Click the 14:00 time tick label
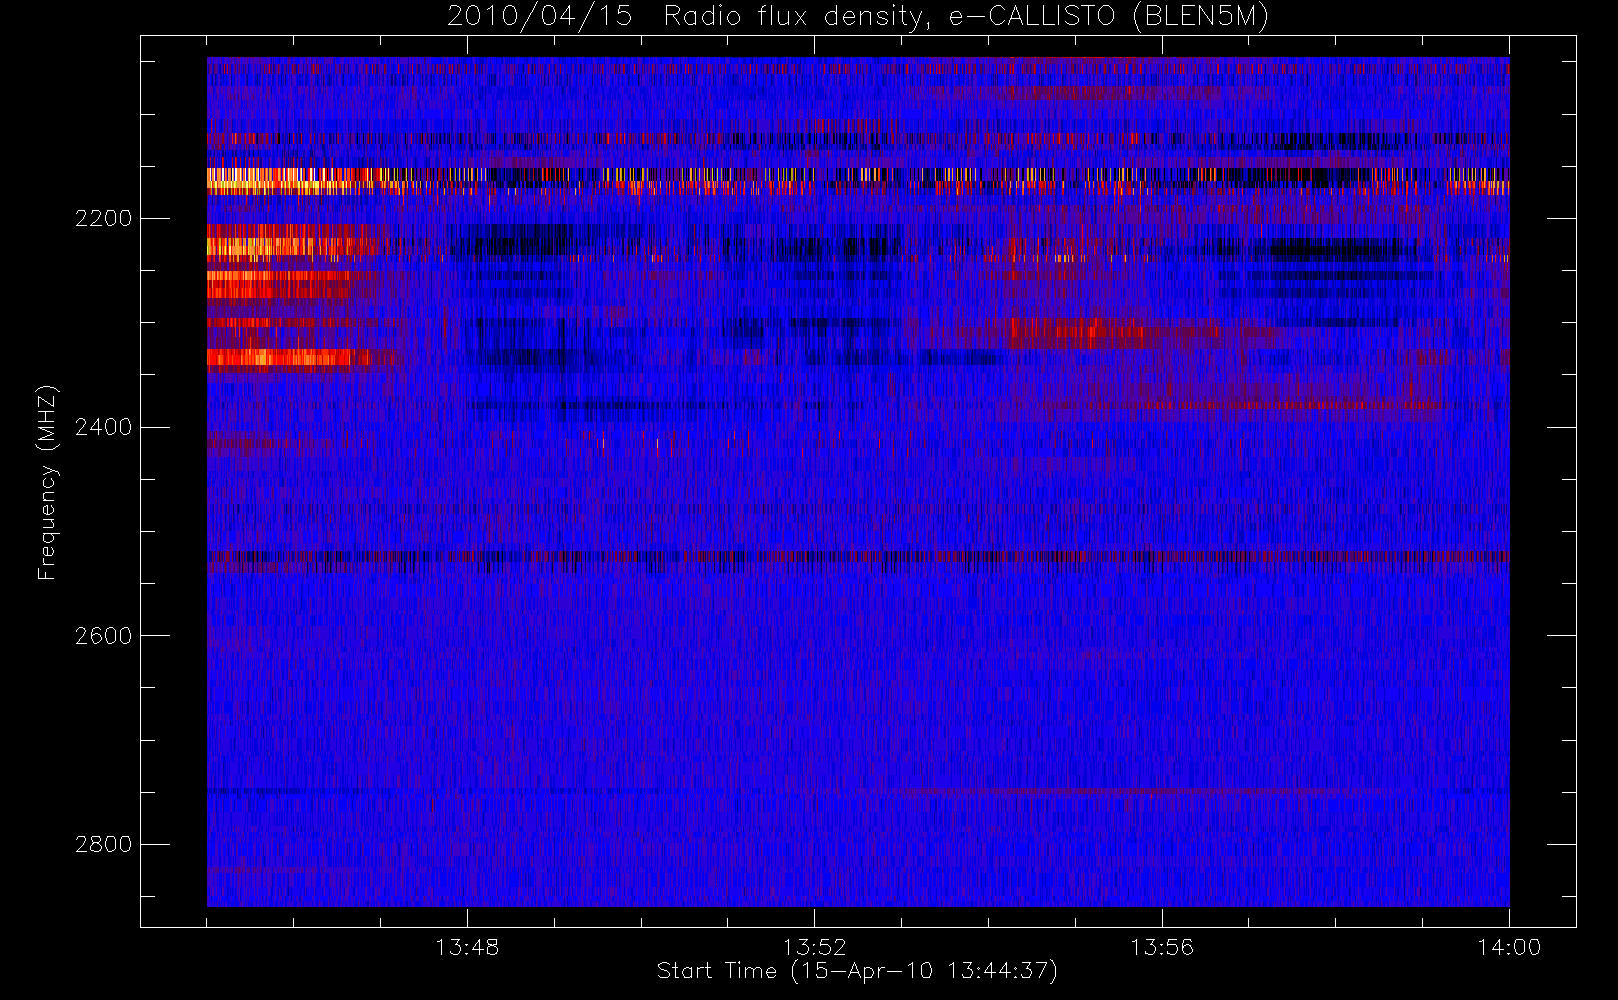Viewport: 1618px width, 1000px height. [1509, 947]
